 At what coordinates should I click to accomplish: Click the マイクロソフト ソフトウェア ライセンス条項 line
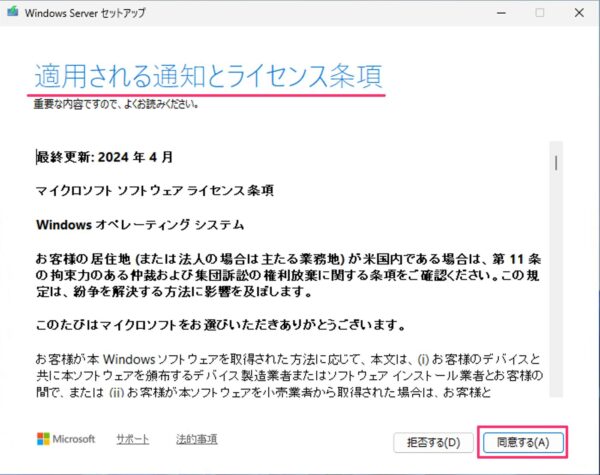[155, 190]
